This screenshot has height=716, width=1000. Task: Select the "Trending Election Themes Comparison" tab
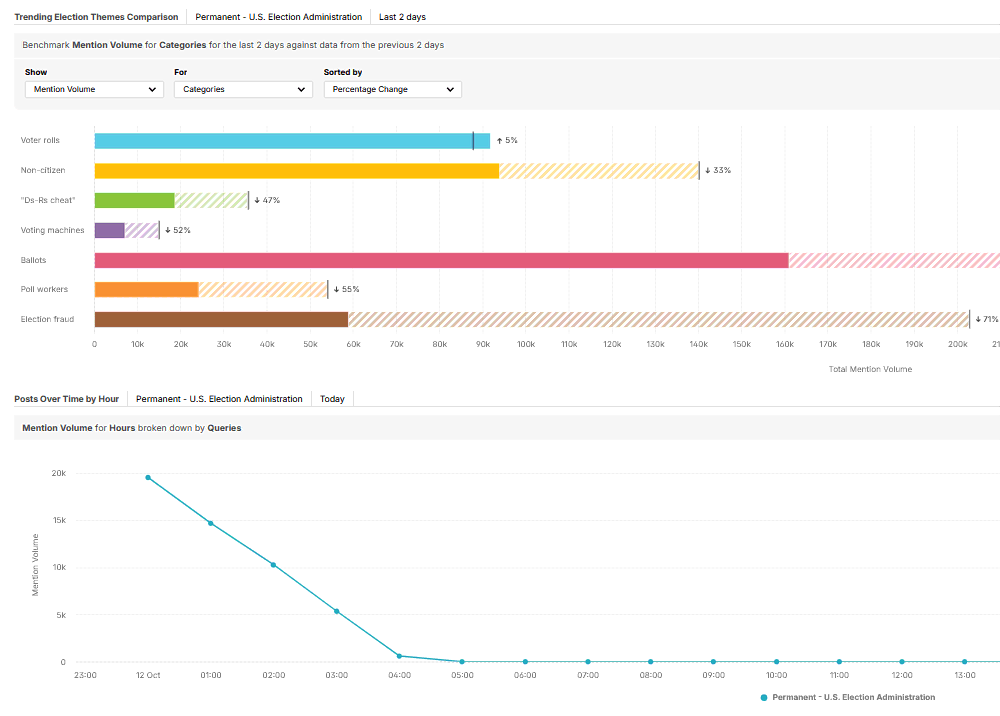click(96, 17)
